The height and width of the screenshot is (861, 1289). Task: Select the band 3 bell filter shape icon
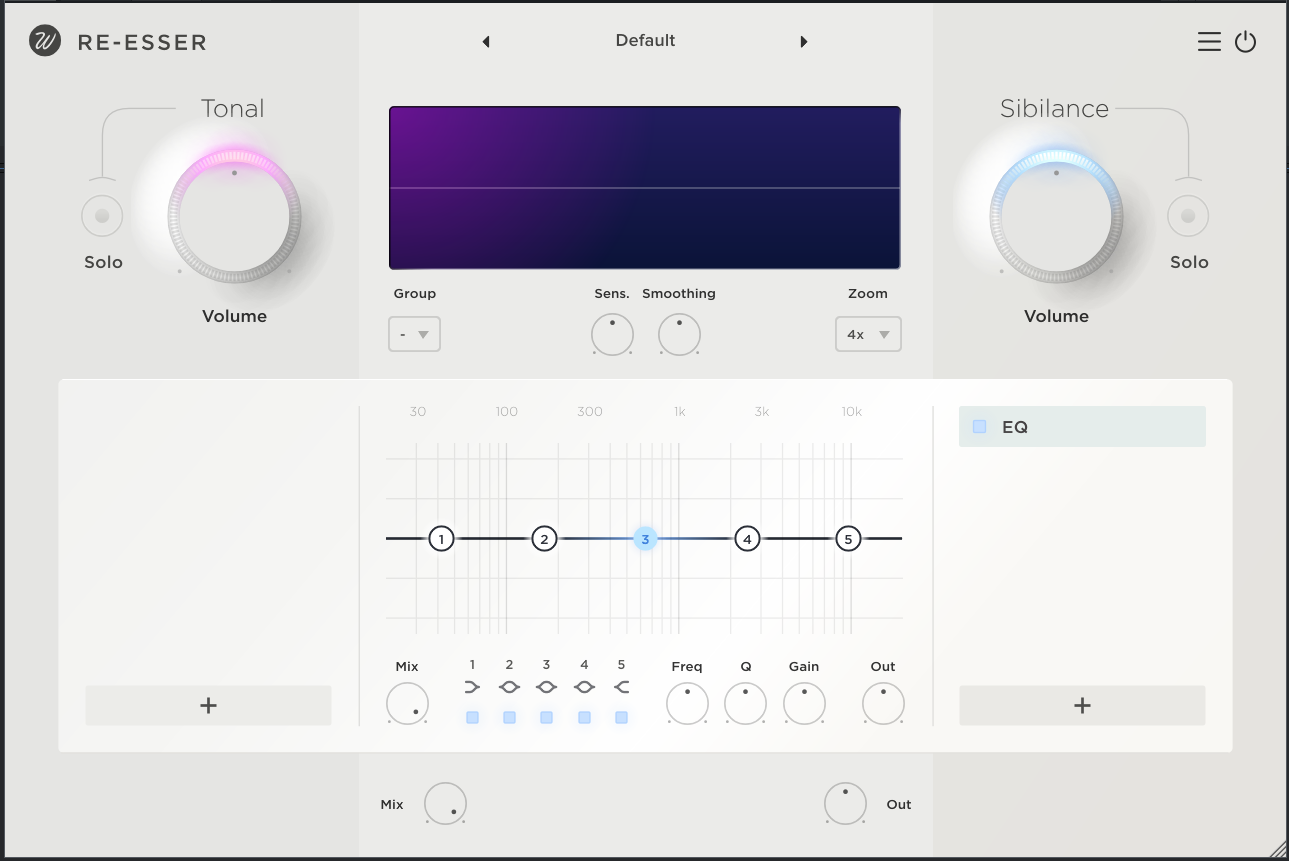[x=546, y=687]
